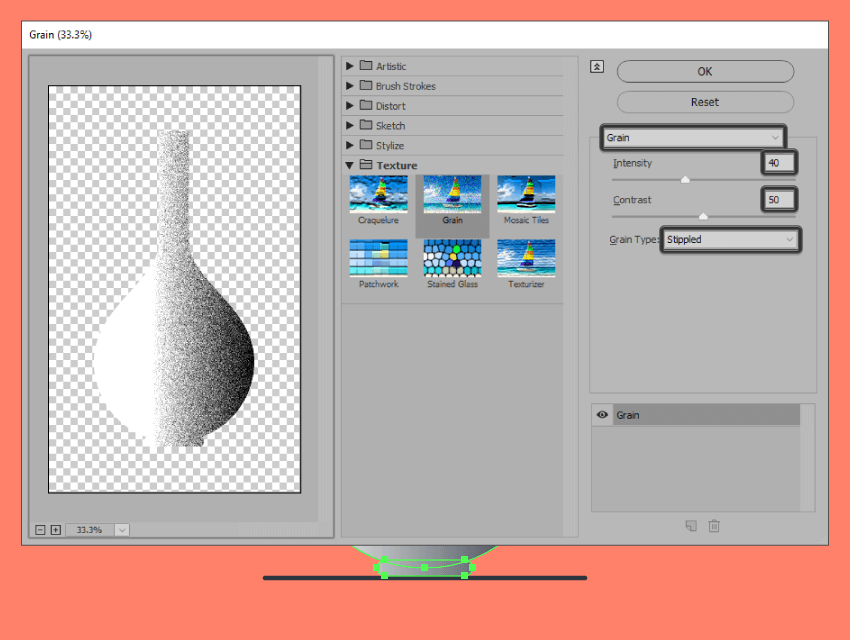This screenshot has width=850, height=640.
Task: Click the OK button
Action: pos(705,72)
